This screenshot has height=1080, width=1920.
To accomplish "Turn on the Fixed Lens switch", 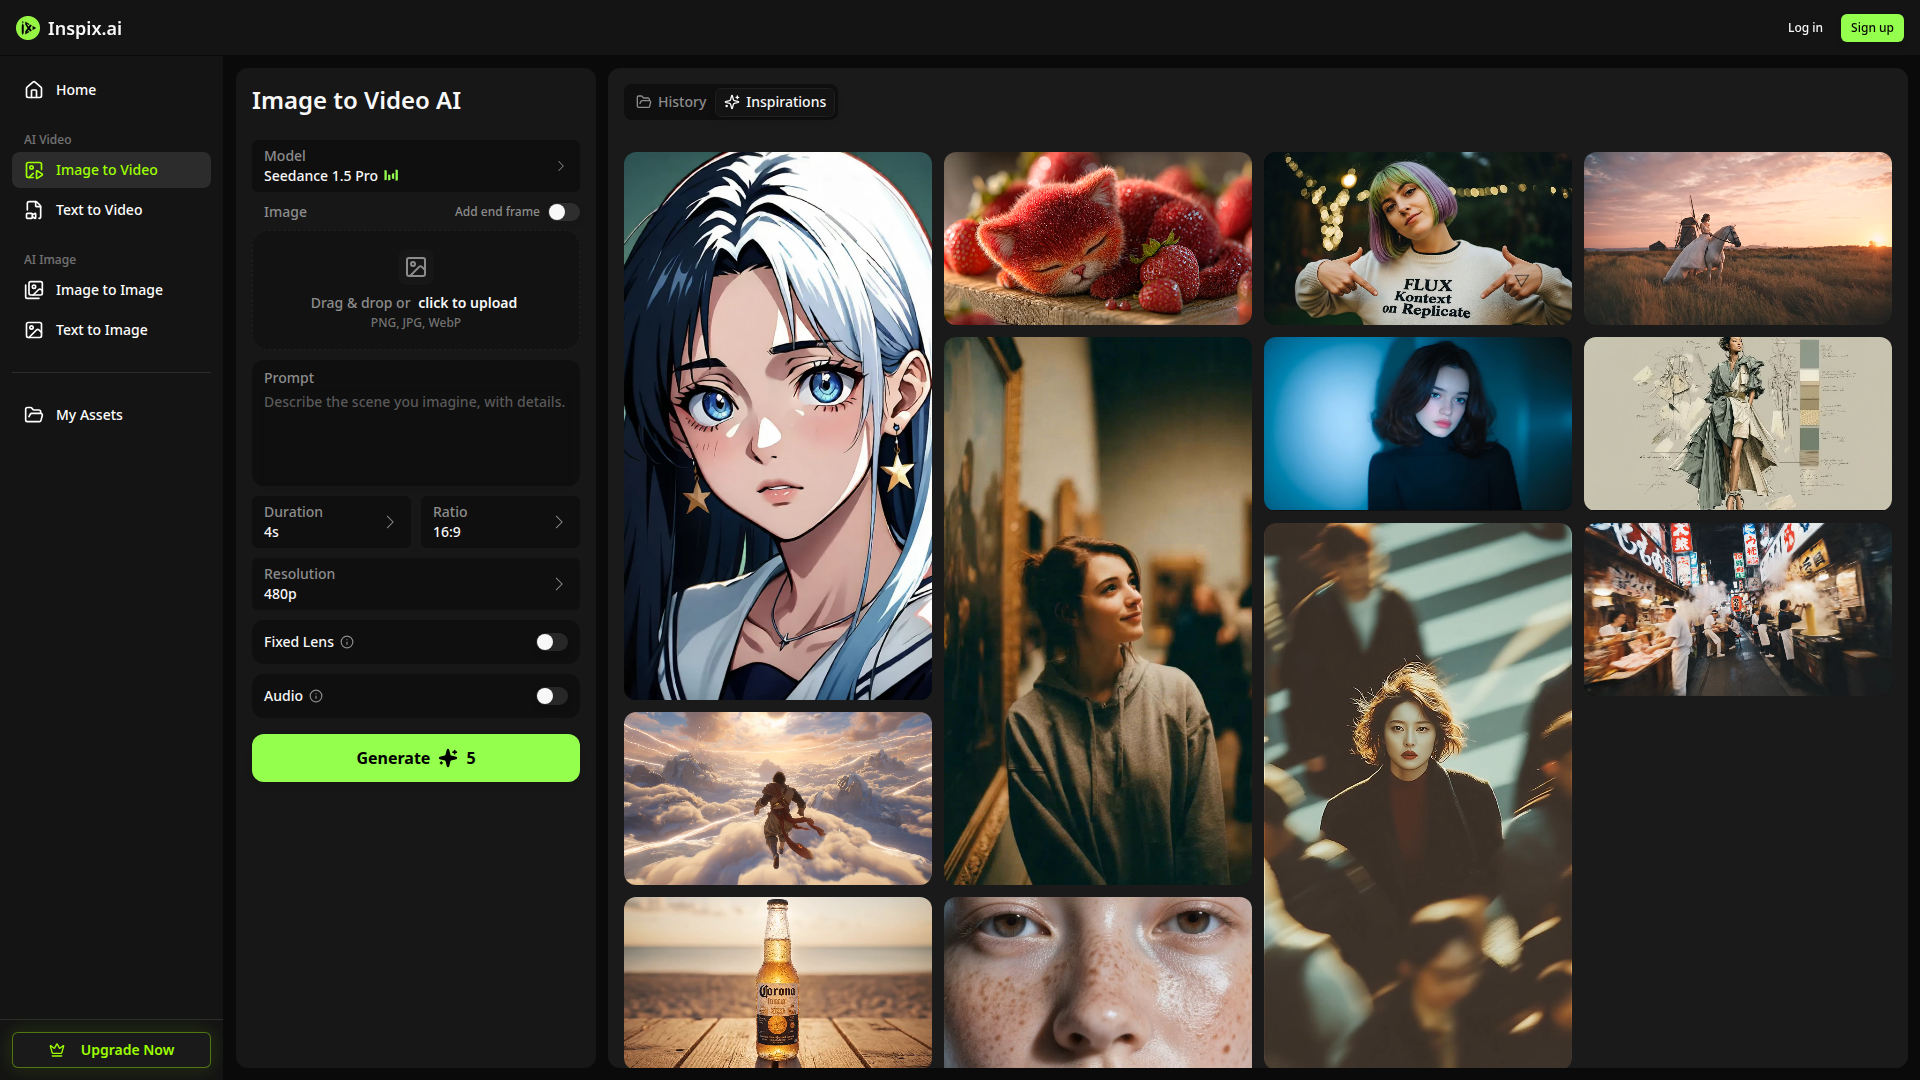I will tap(551, 642).
